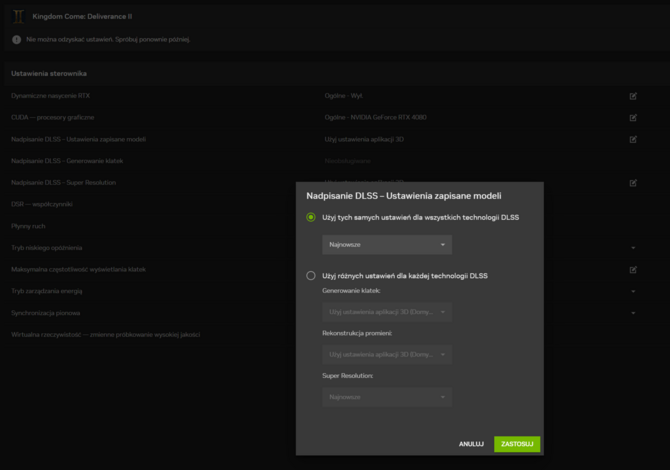Open the top Najnowsze dropdown in the dialog

tap(387, 245)
